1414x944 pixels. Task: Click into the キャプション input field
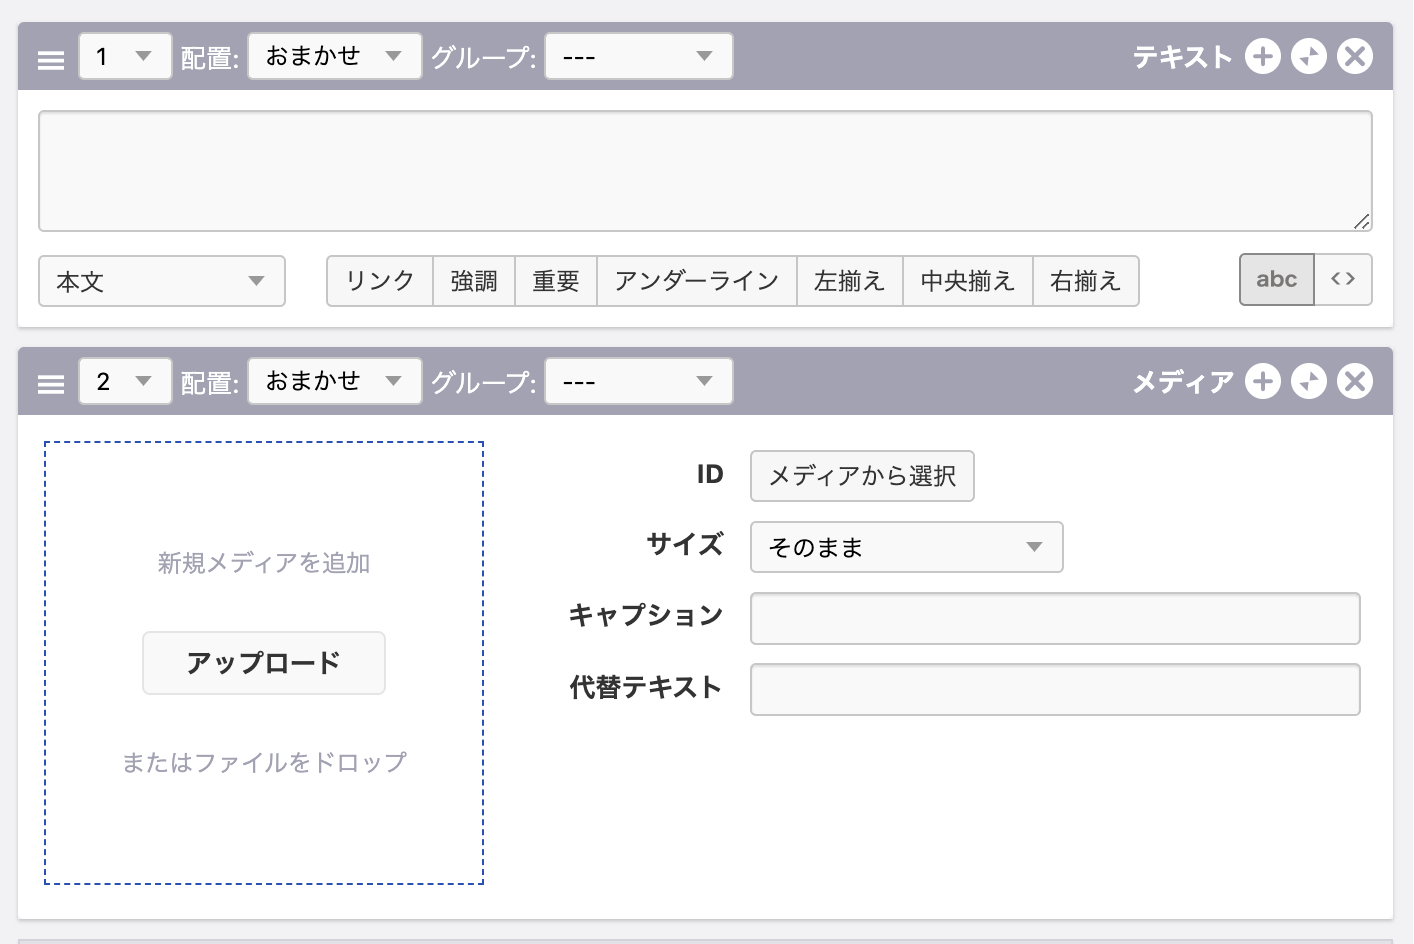click(x=1055, y=619)
